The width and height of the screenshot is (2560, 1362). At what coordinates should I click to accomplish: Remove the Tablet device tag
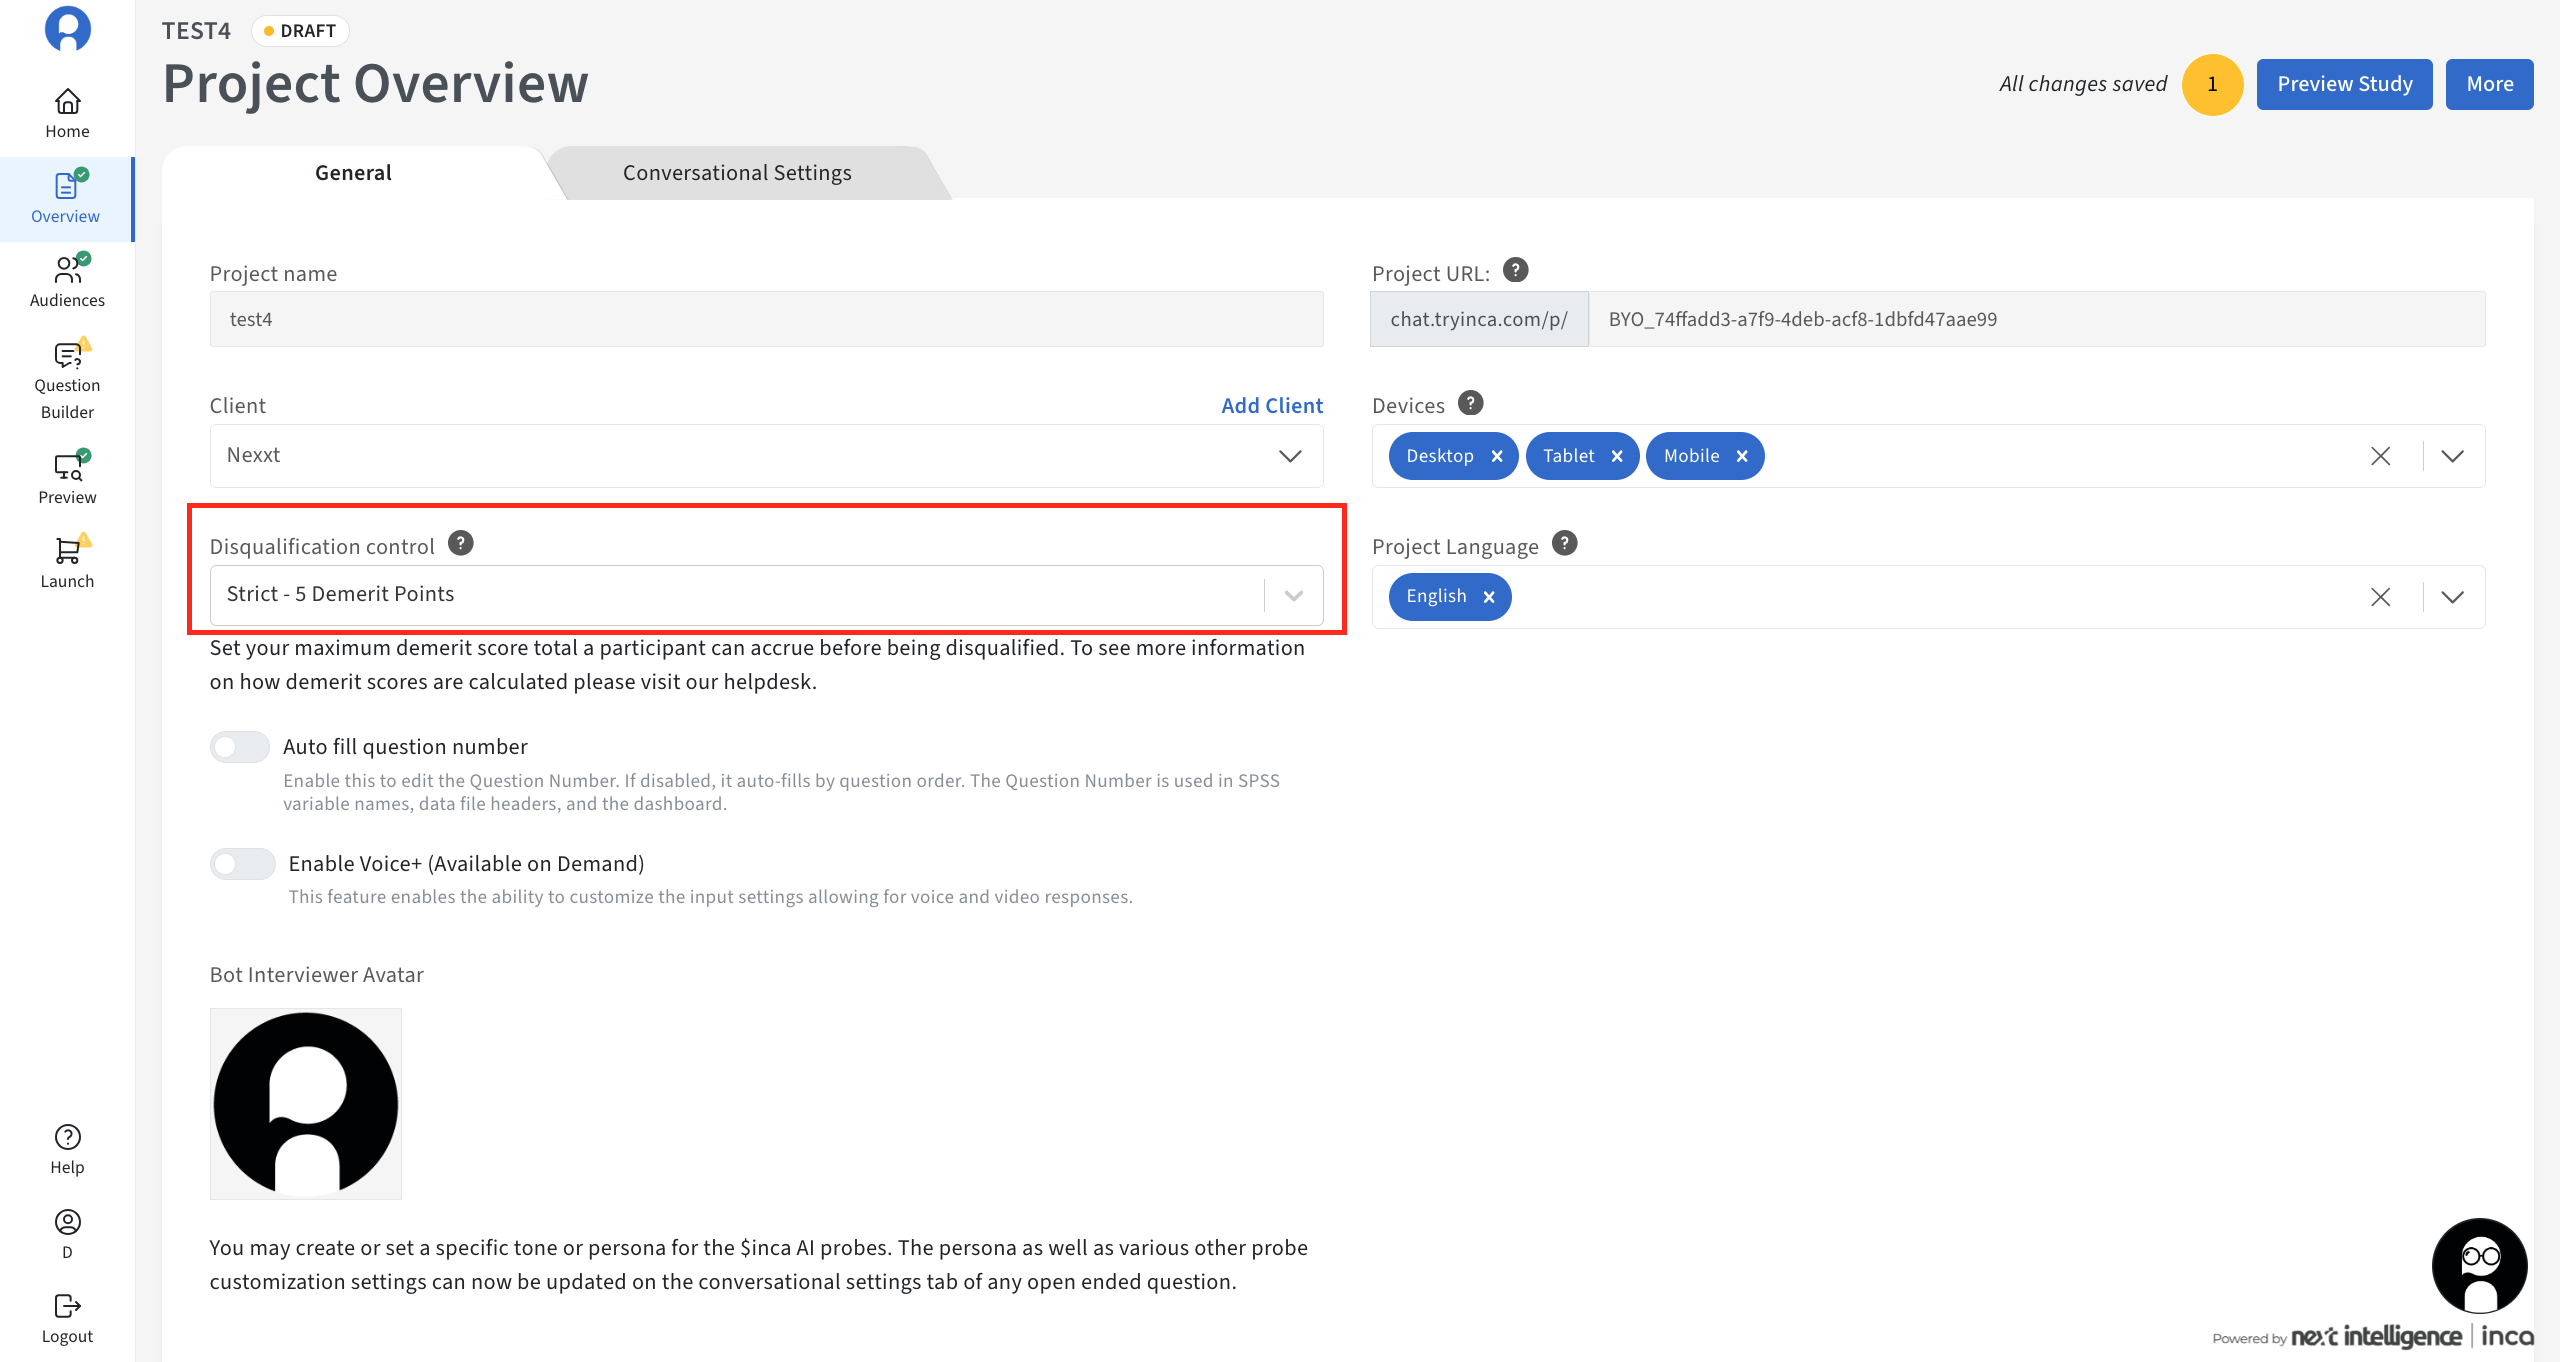pyautogui.click(x=1617, y=456)
